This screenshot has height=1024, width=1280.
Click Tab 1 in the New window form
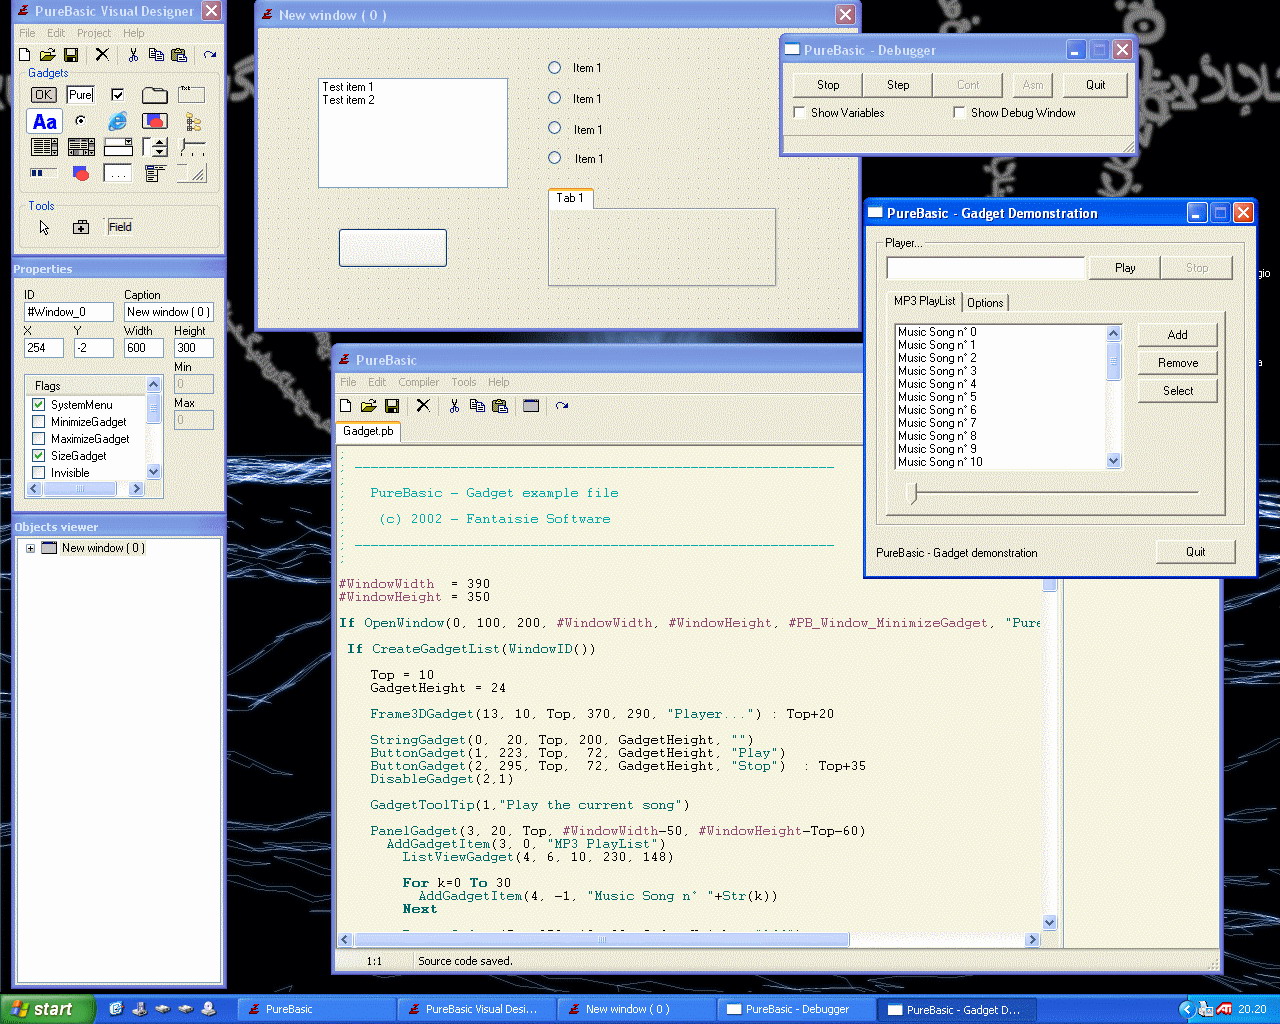click(x=570, y=198)
